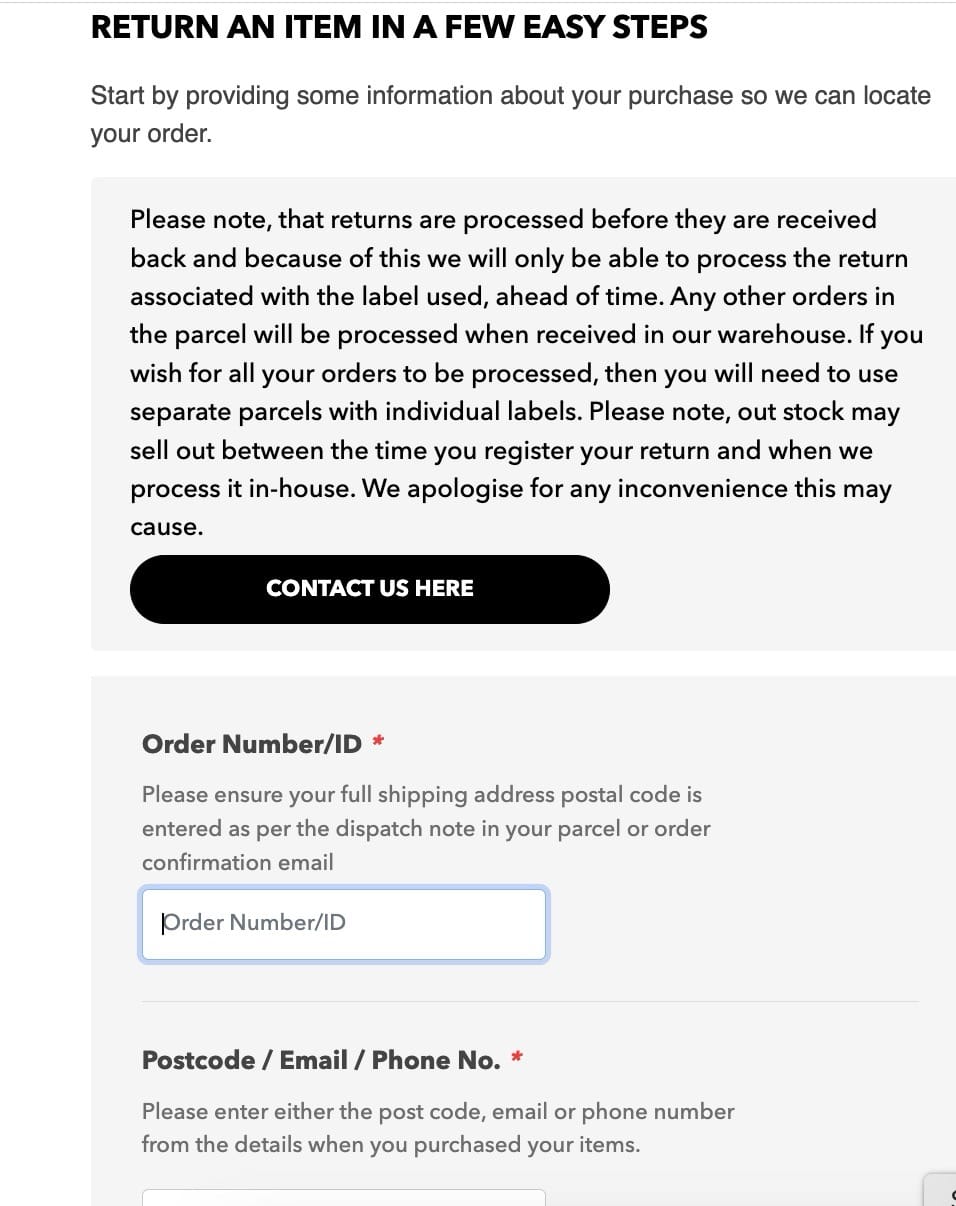This screenshot has height=1206, width=956.
Task: Focus the Order Number/ID input field
Action: click(x=344, y=923)
